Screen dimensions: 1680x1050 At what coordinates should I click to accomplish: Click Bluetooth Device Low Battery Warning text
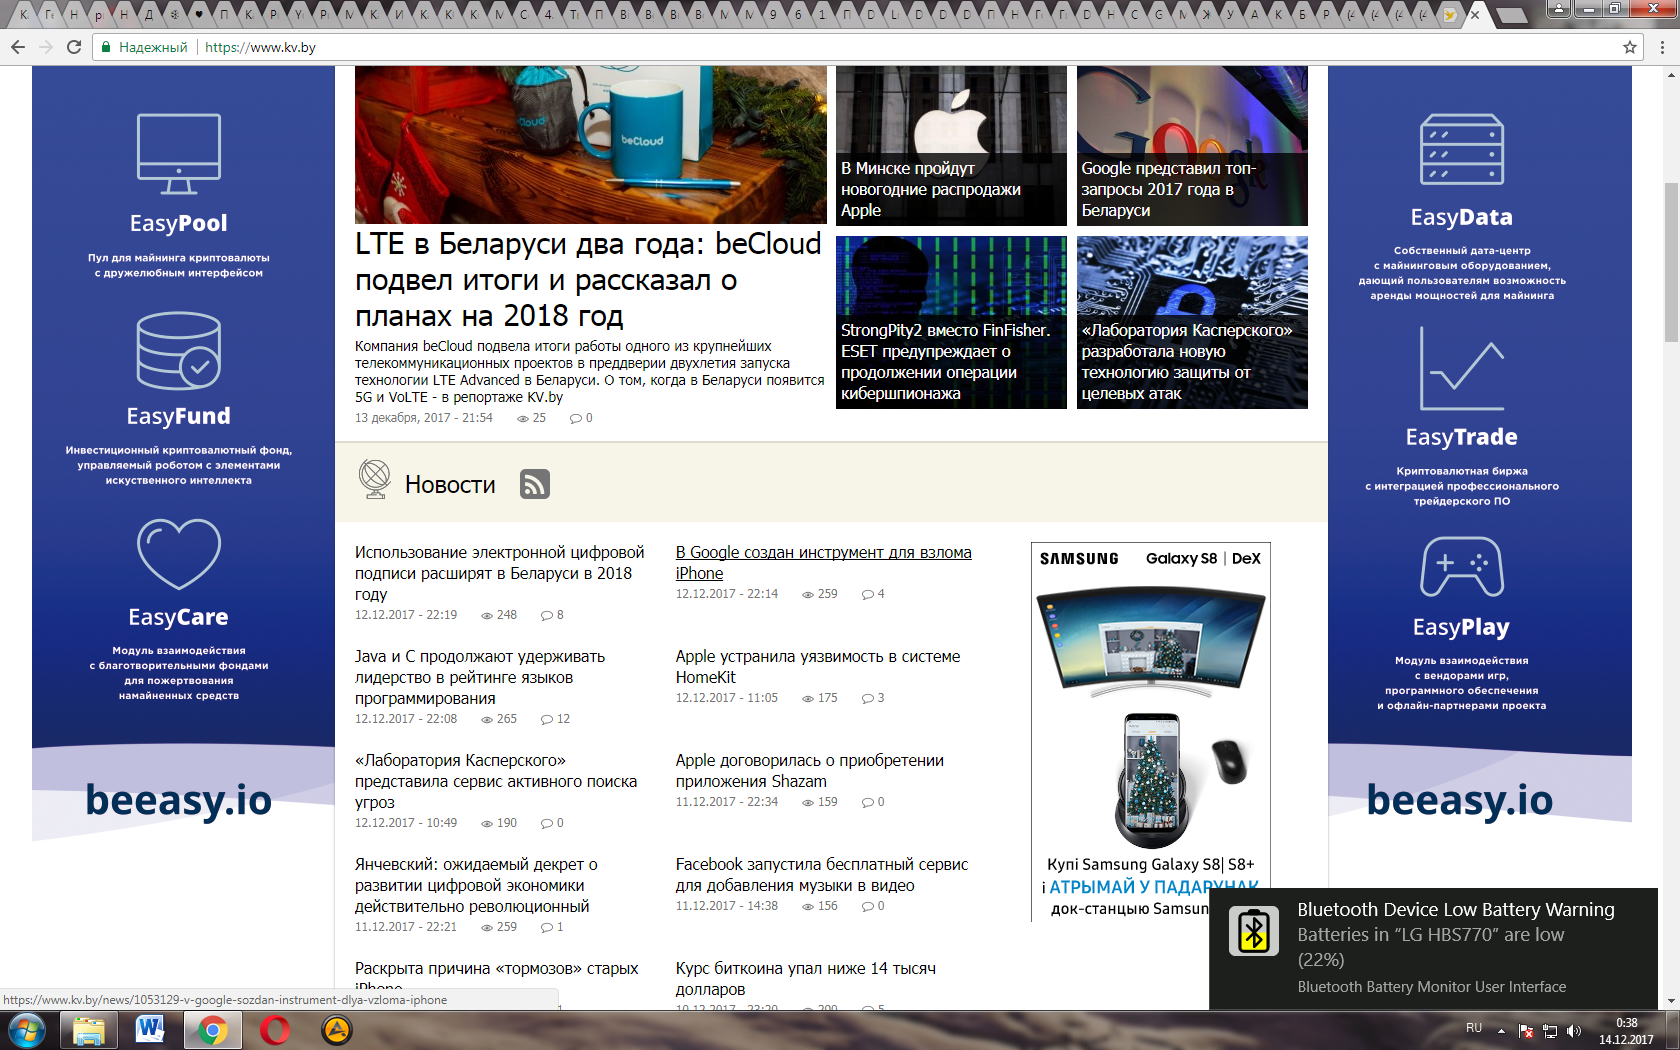(1456, 910)
